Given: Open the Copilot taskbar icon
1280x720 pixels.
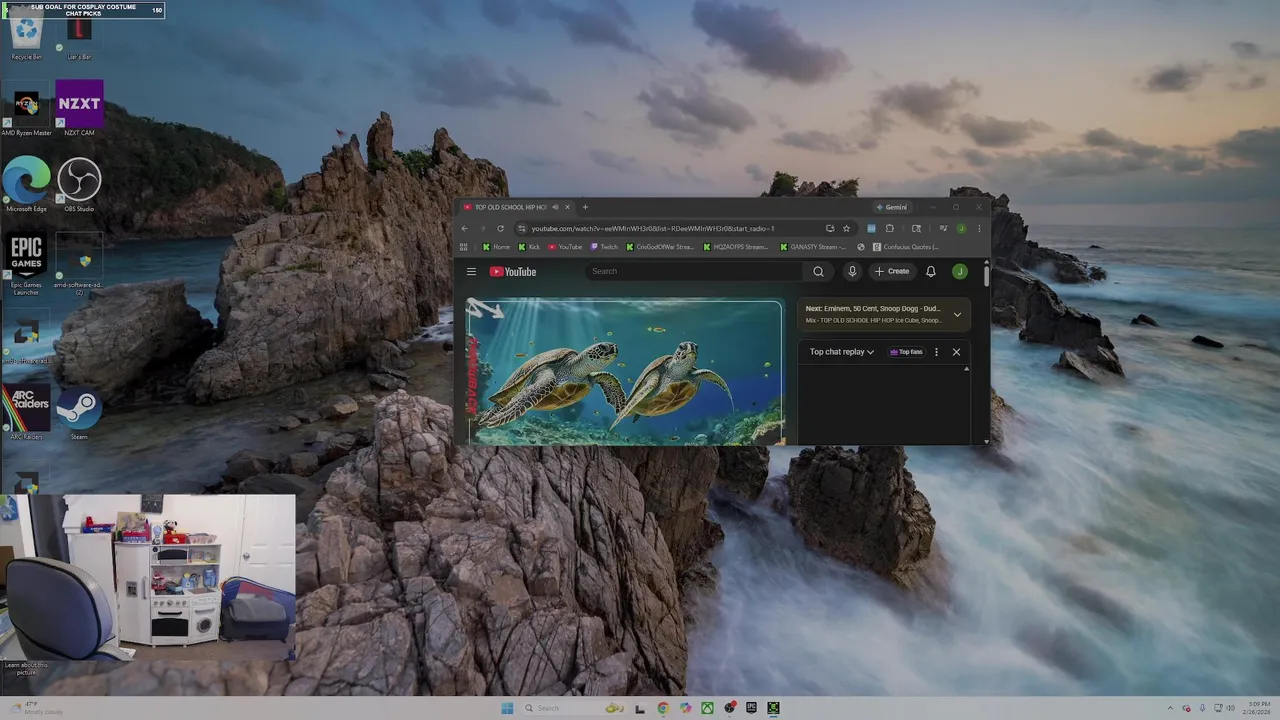Looking at the screenshot, I should click(685, 708).
